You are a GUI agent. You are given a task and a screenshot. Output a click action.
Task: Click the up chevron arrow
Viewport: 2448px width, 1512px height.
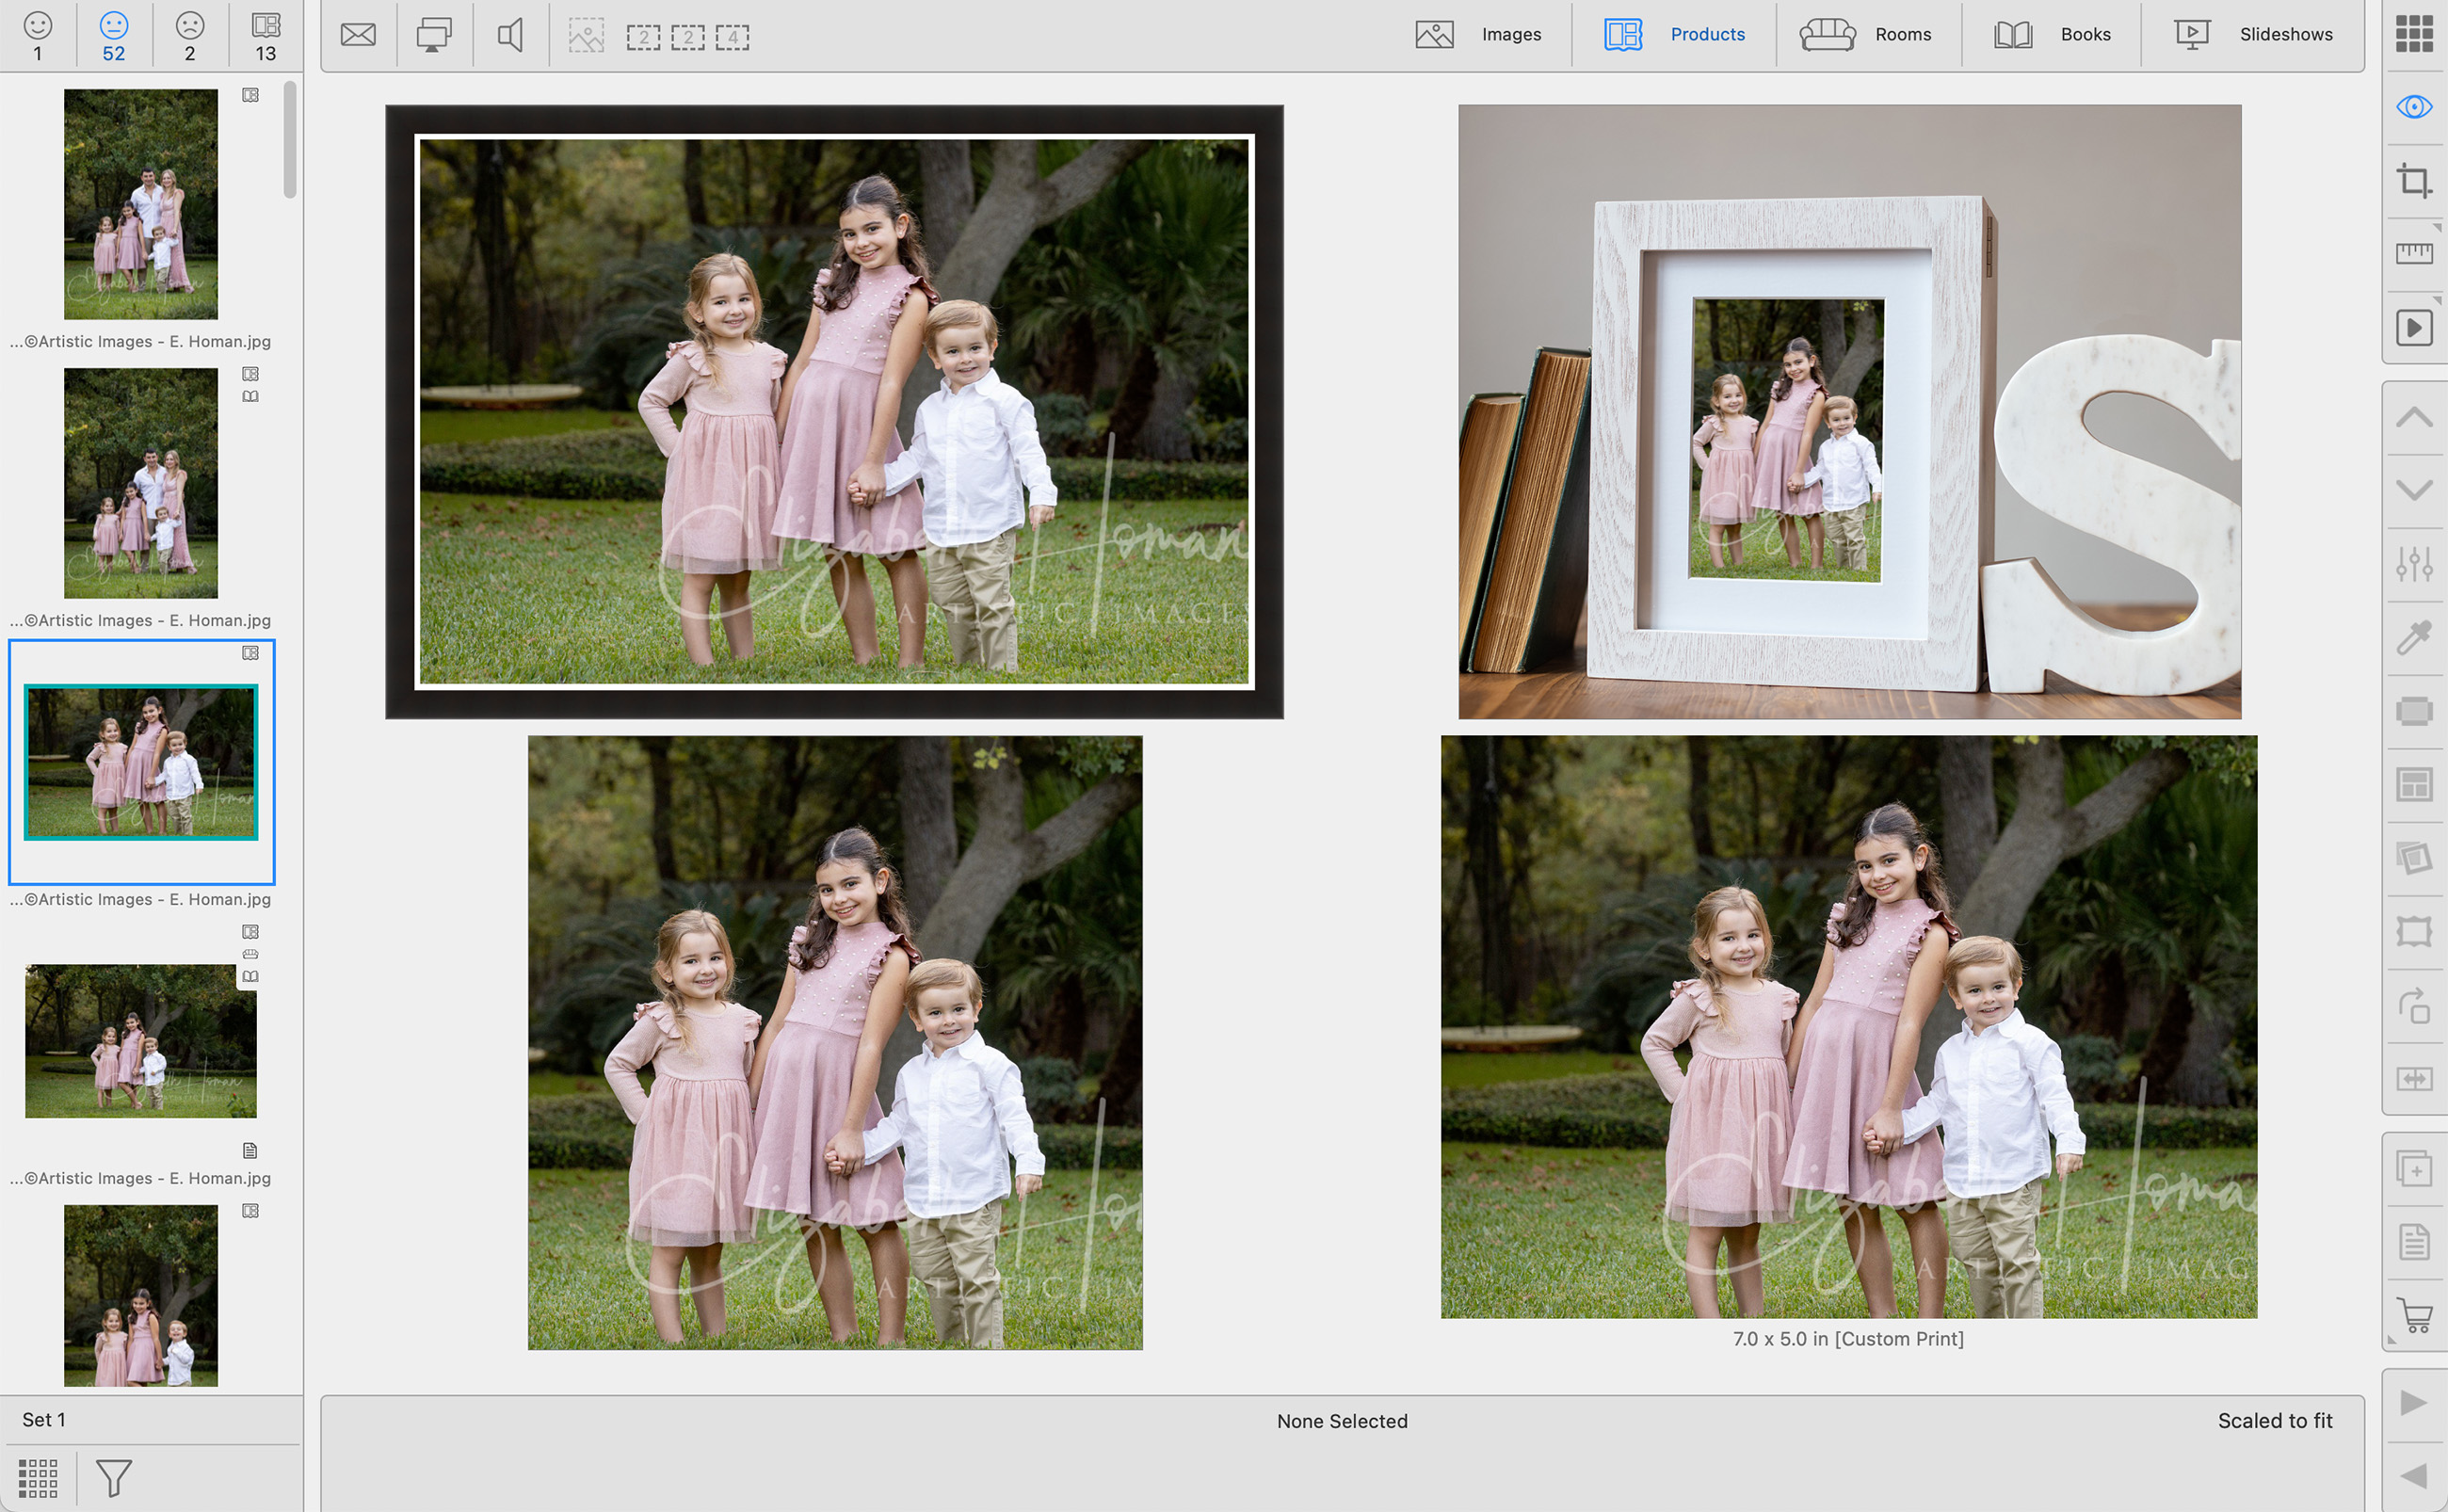[2414, 417]
